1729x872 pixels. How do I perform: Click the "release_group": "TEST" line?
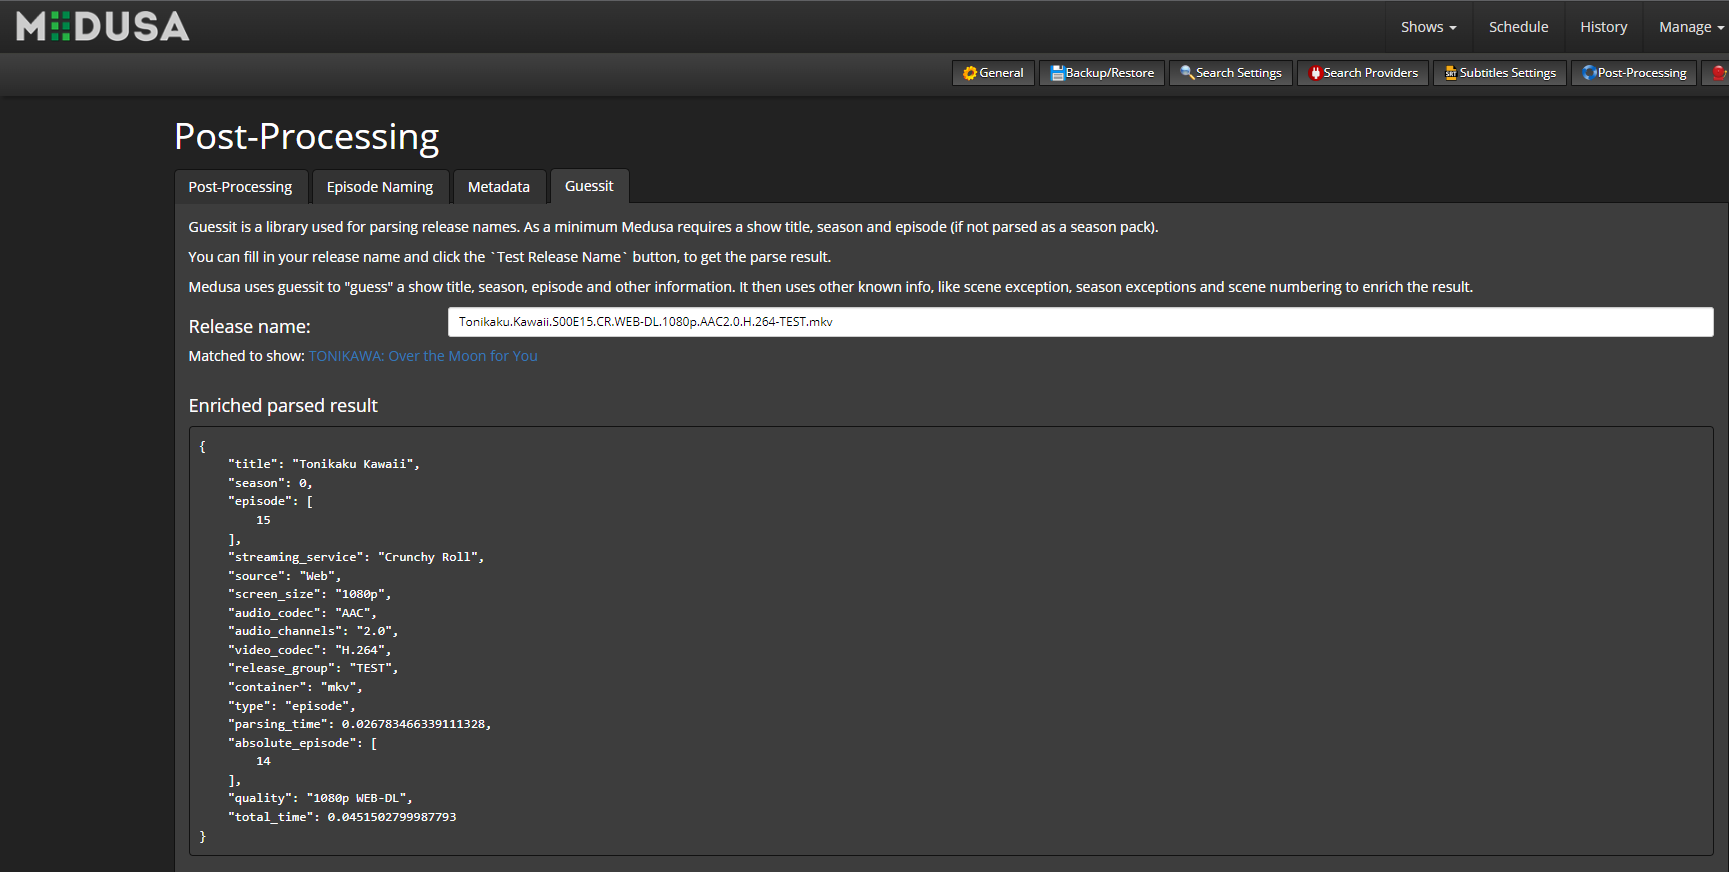[x=313, y=668]
